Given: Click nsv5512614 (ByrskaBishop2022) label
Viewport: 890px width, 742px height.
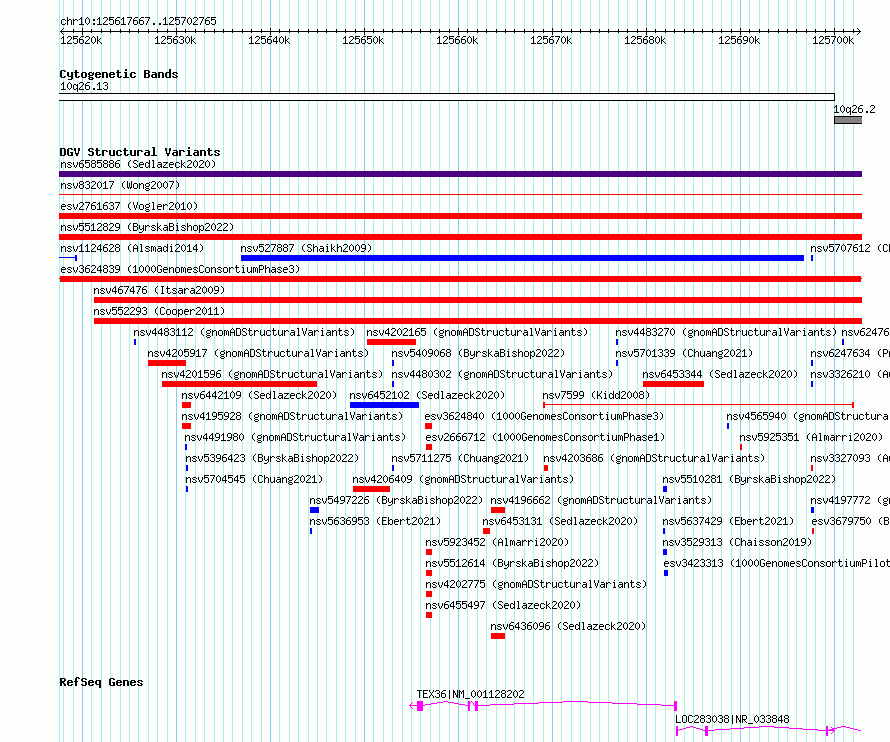Looking at the screenshot, I should [x=512, y=563].
